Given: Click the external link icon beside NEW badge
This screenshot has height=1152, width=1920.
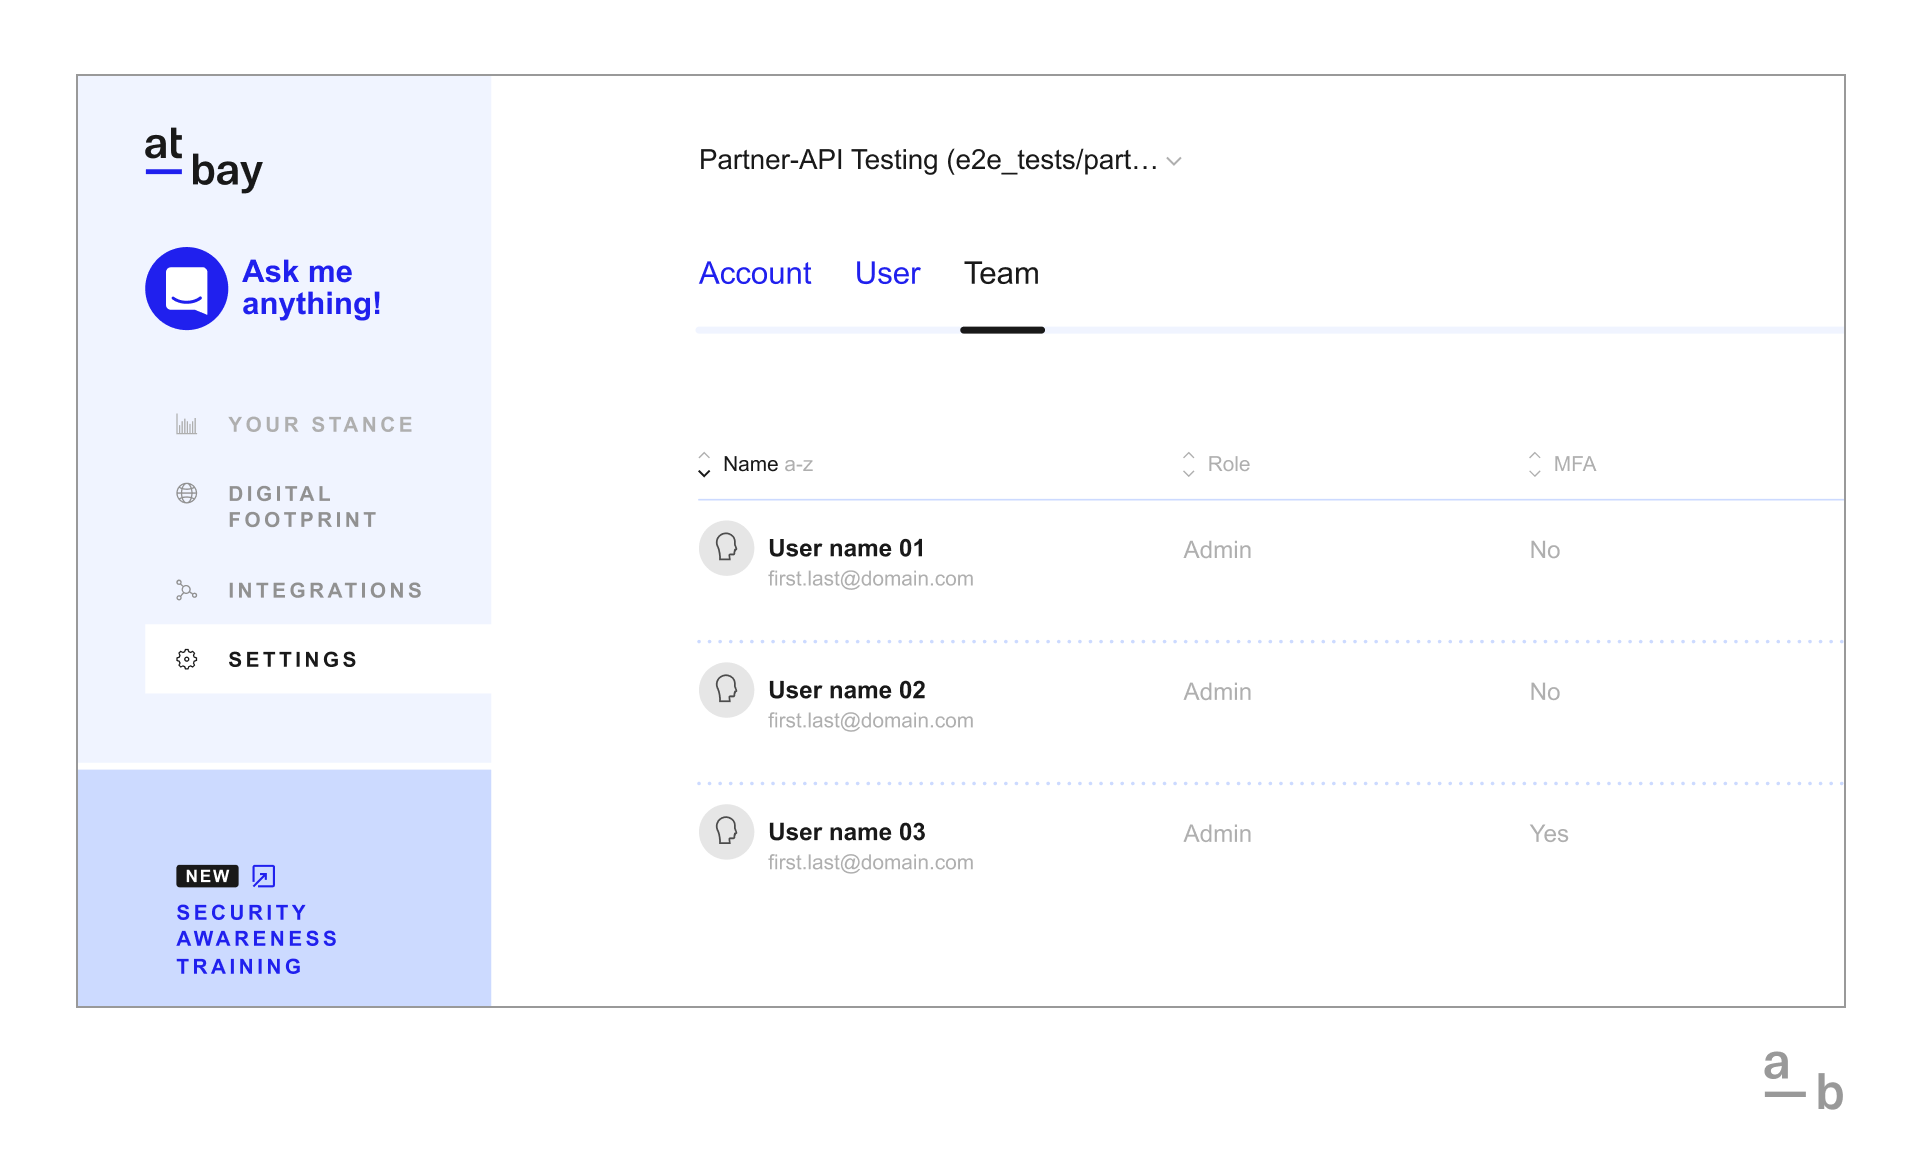Looking at the screenshot, I should point(264,876).
